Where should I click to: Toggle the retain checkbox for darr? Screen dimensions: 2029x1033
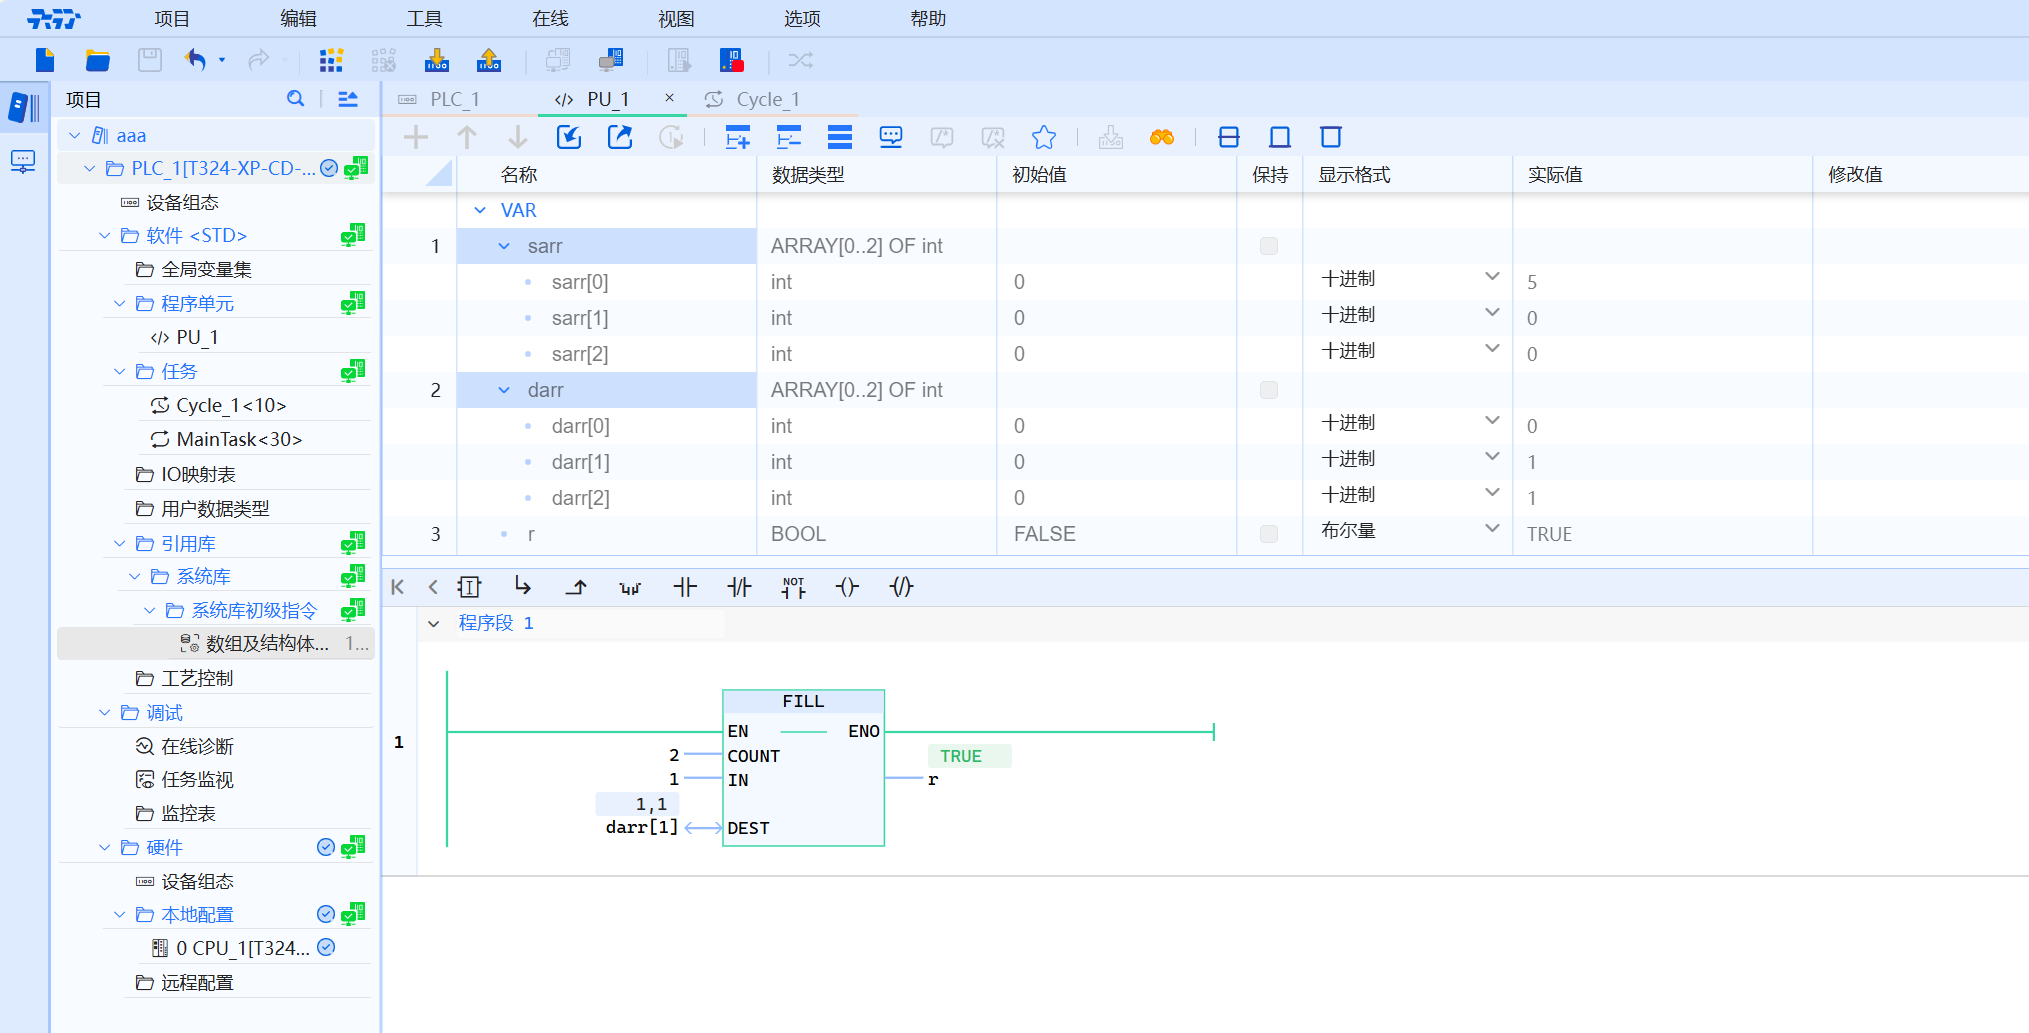coord(1269,390)
